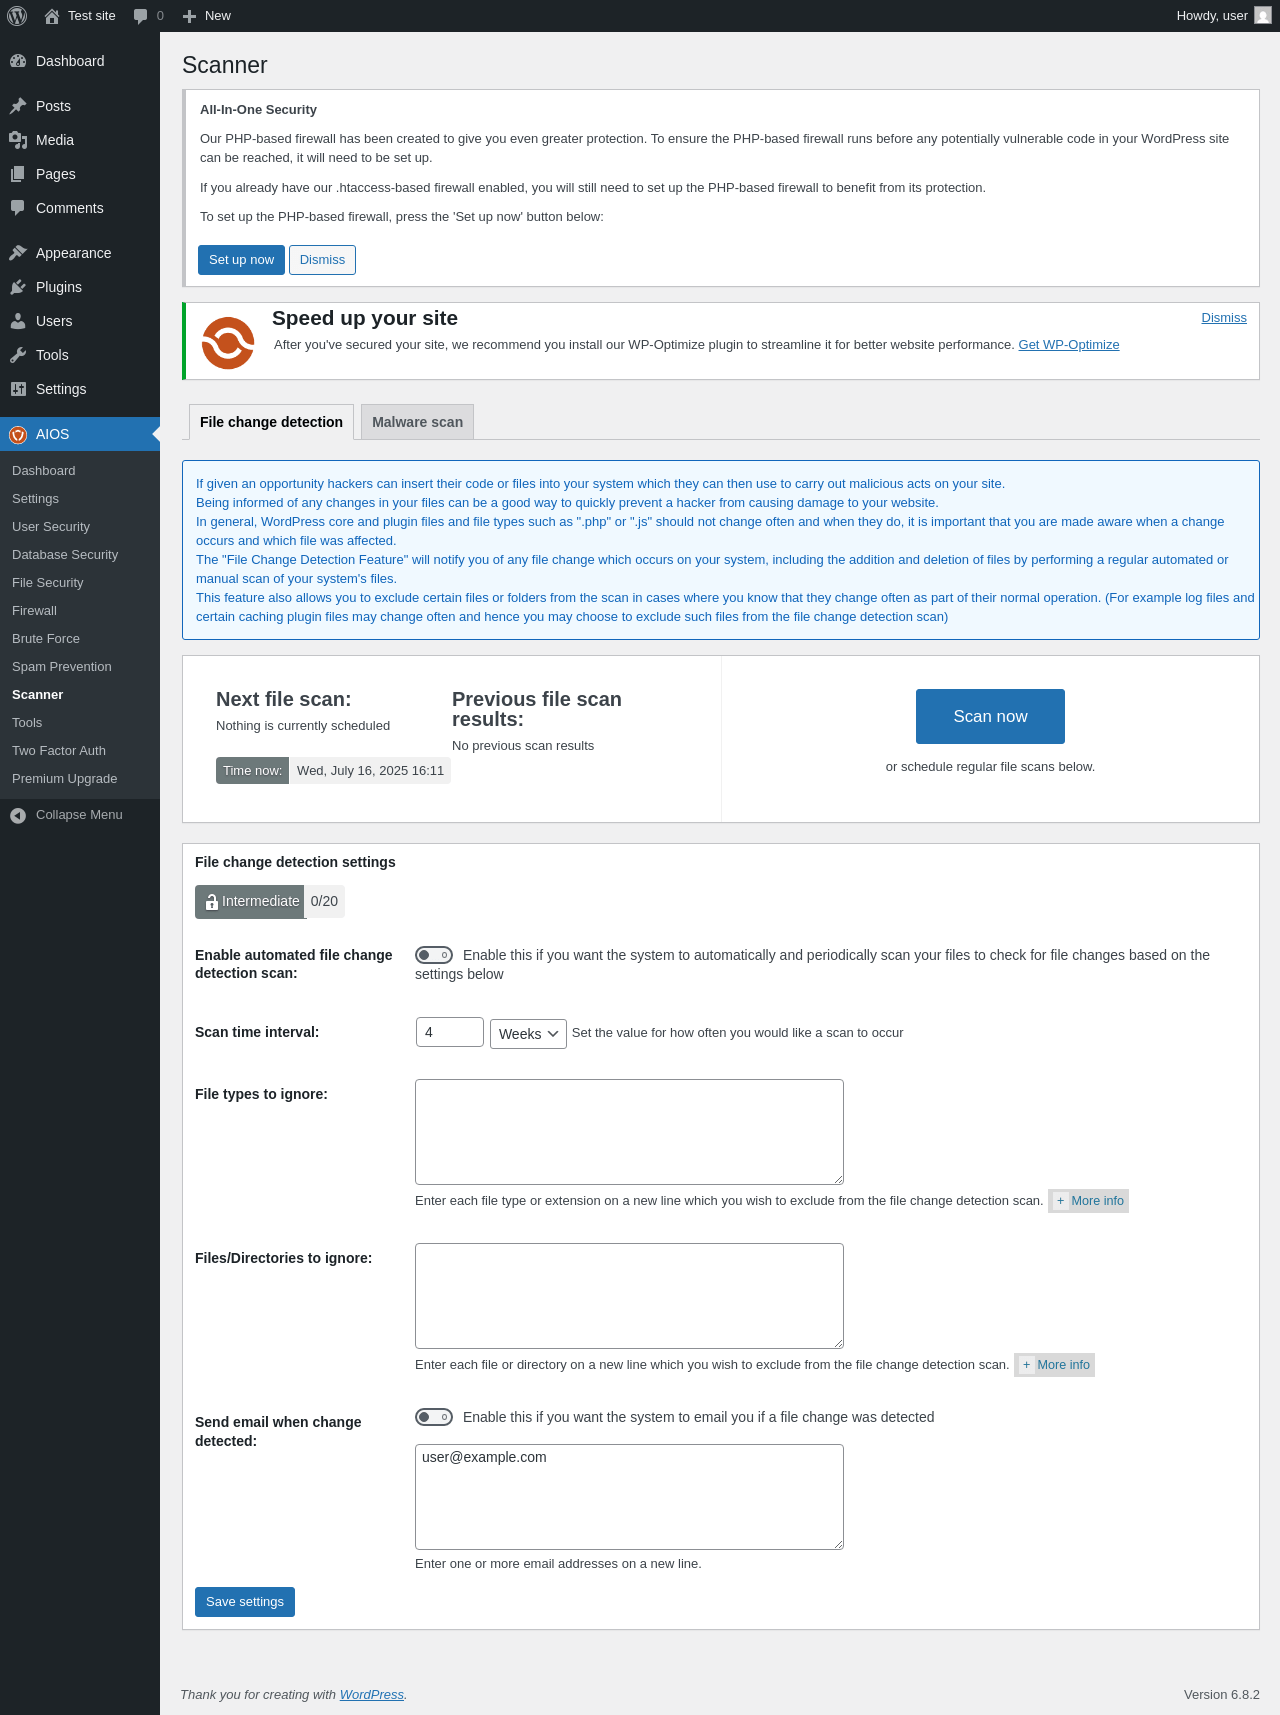Open AIOS Spam Prevention submenu
This screenshot has height=1715, width=1280.
(x=80, y=667)
